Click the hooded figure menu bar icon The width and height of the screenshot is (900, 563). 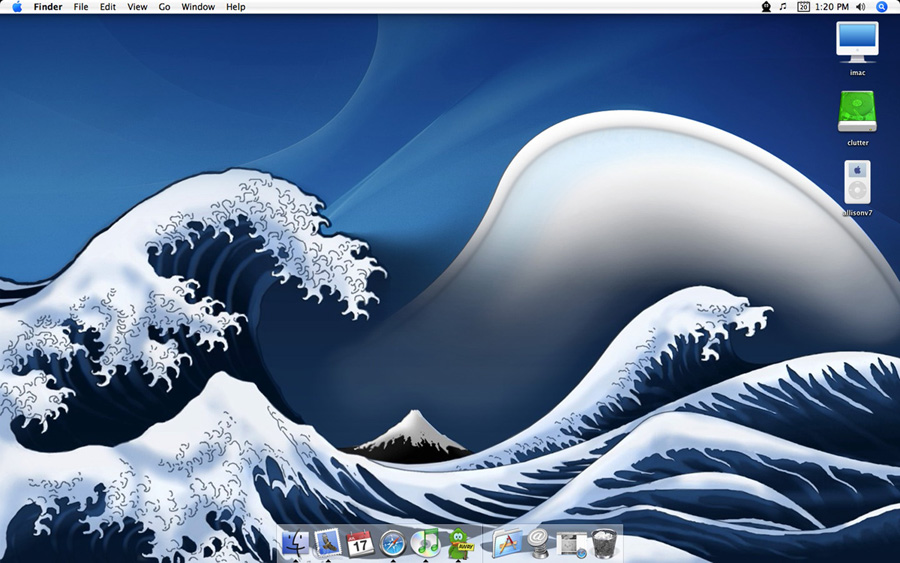pos(766,7)
